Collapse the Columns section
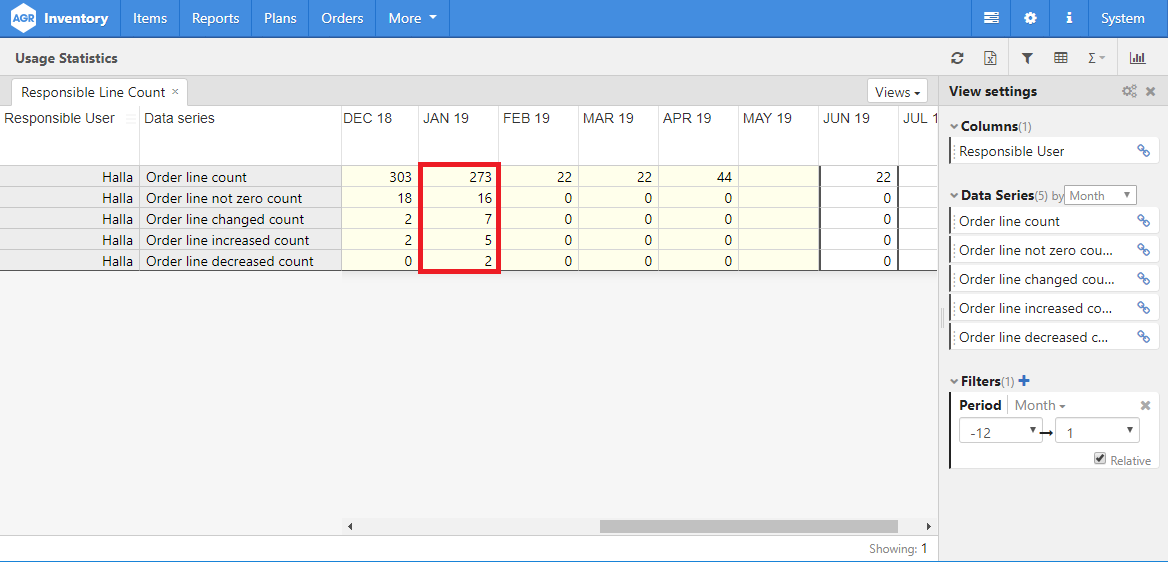Image resolution: width=1168 pixels, height=562 pixels. click(x=954, y=127)
